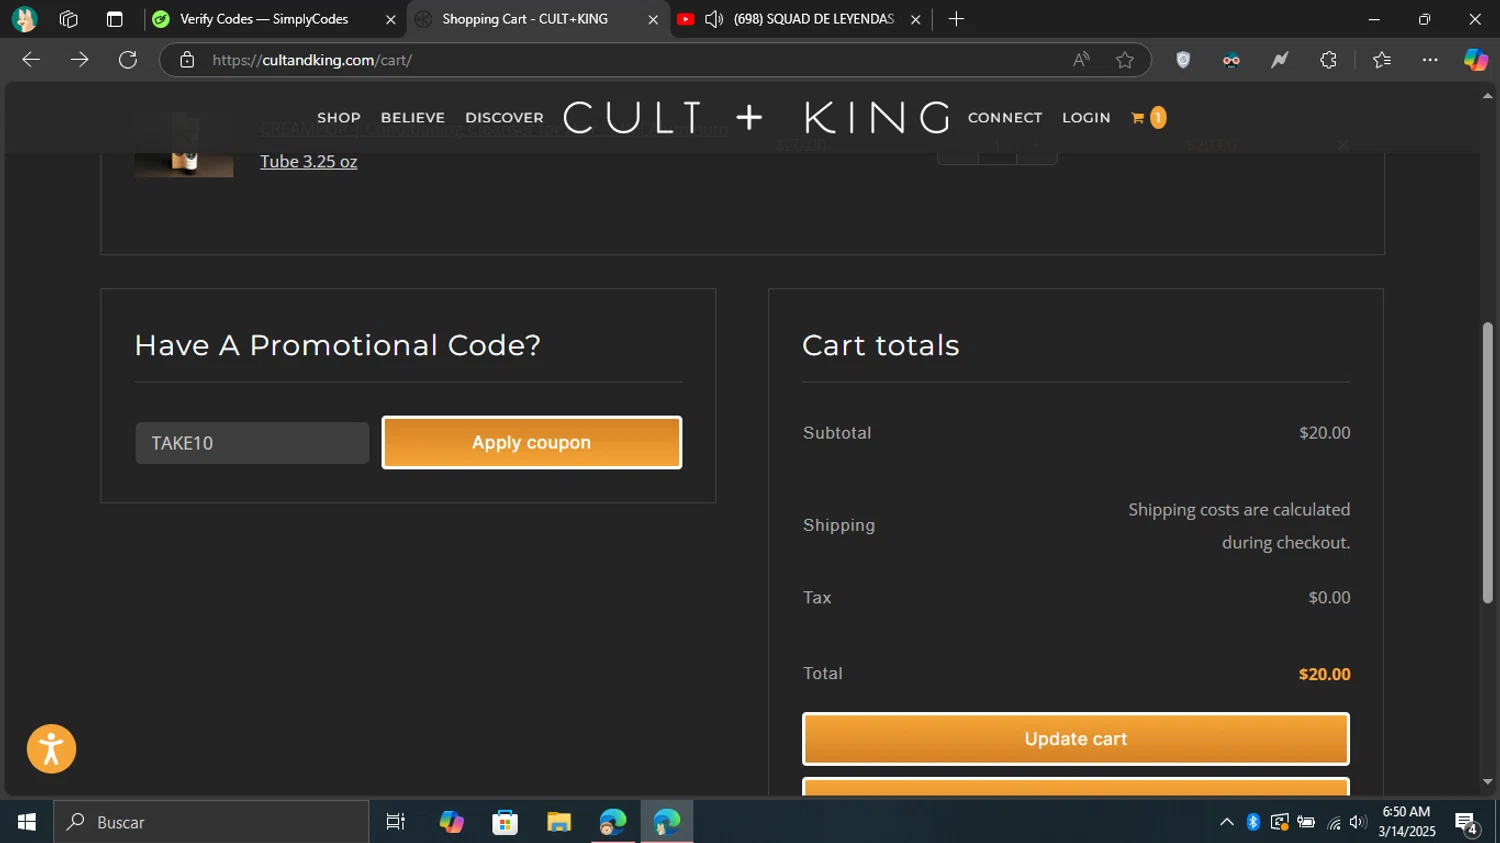
Task: Open the Favorites list icon
Action: (1382, 60)
